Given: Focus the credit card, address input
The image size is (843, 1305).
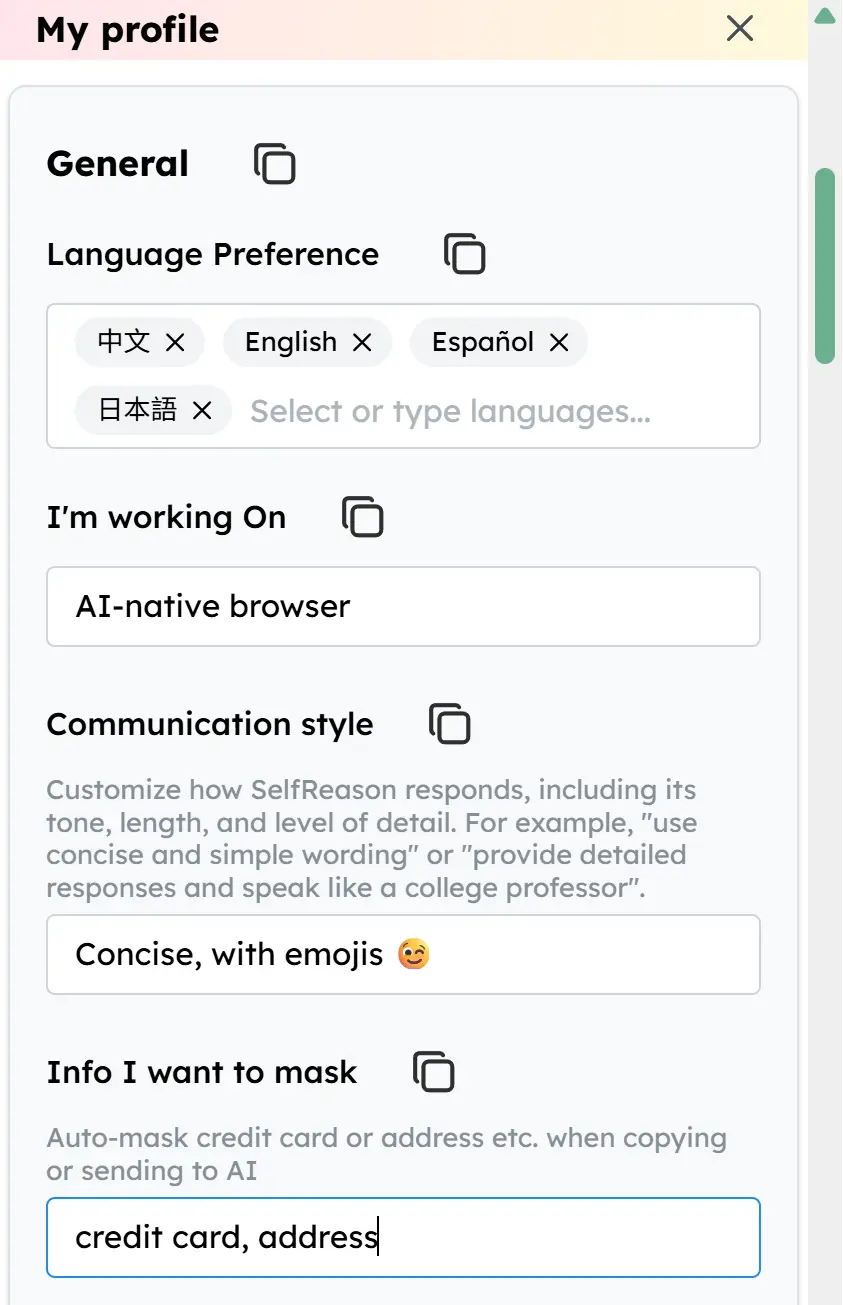Looking at the screenshot, I should pyautogui.click(x=404, y=1238).
